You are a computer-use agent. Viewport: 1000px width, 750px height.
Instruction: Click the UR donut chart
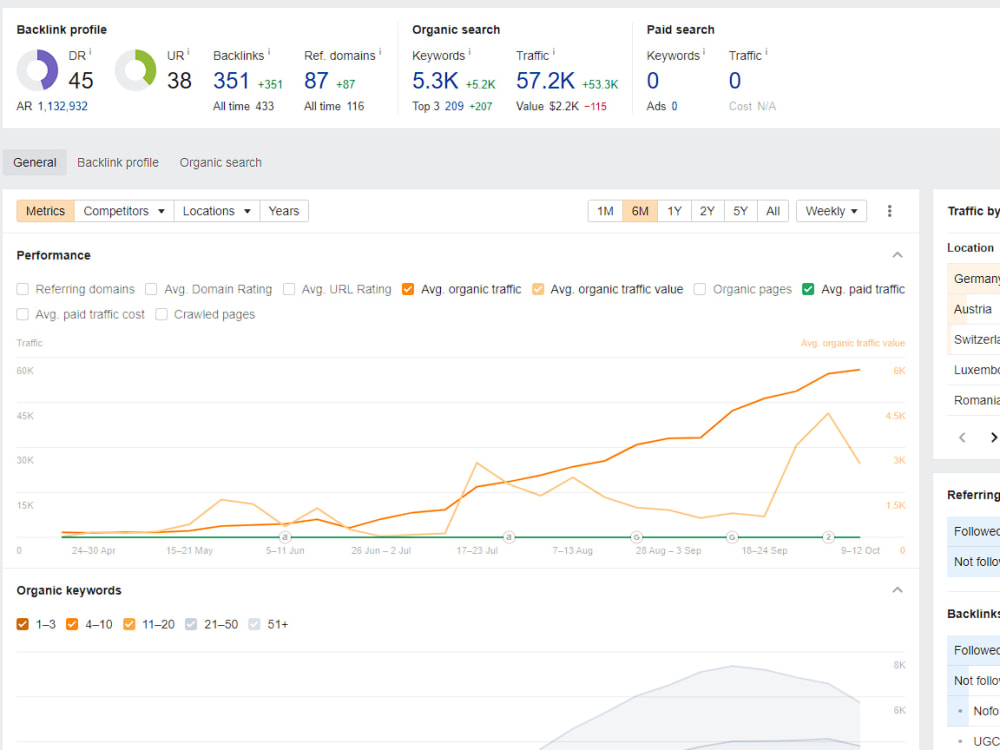(x=135, y=70)
